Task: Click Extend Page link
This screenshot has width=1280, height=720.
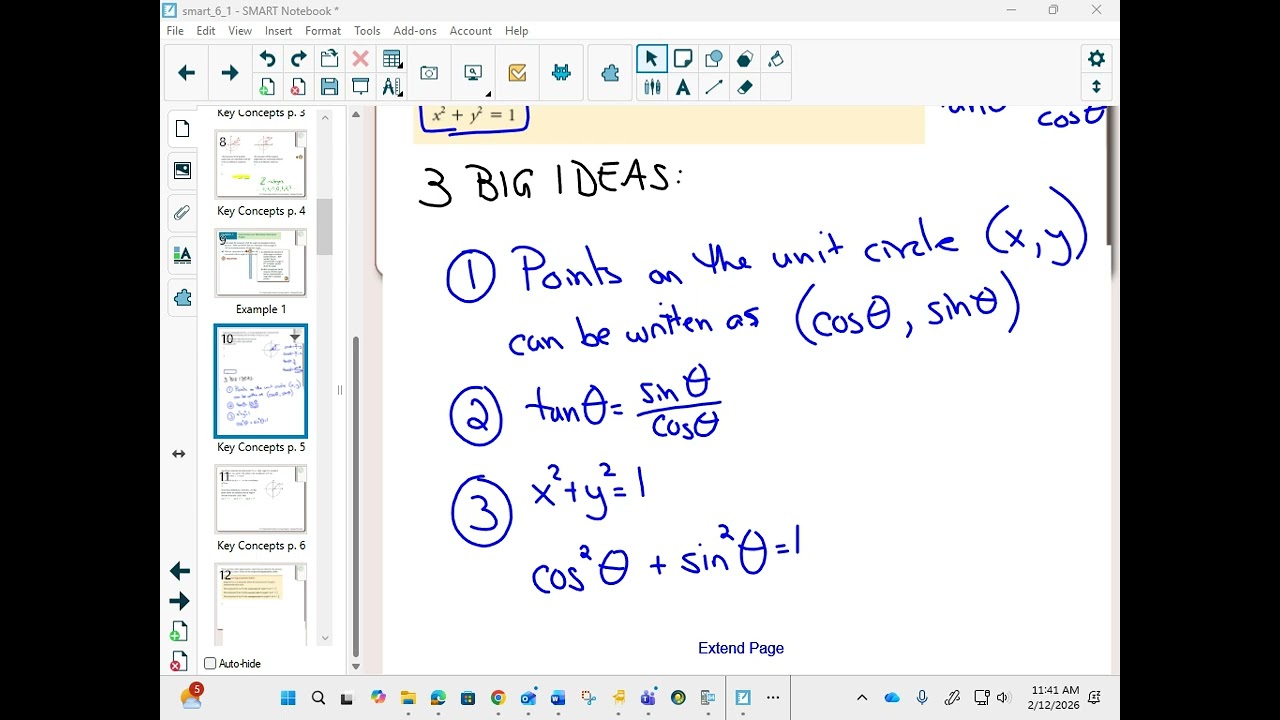Action: point(741,648)
